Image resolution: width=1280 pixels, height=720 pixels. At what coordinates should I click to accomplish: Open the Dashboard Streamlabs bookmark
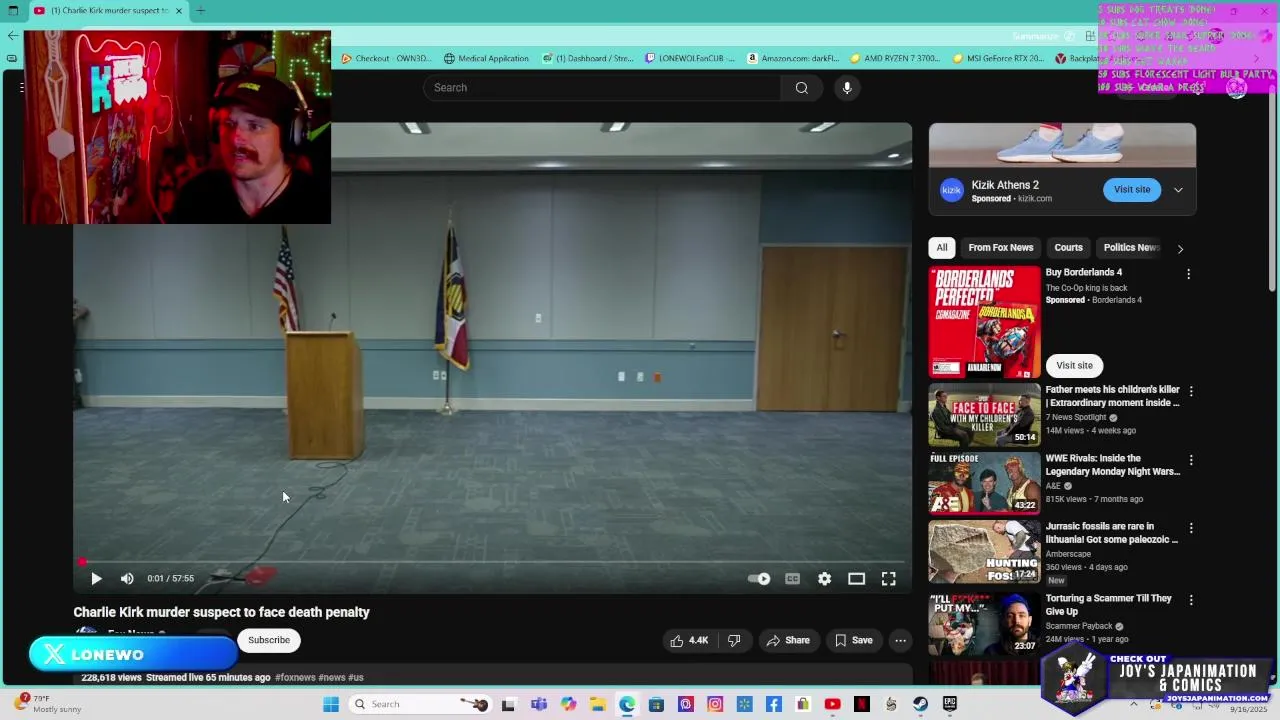(x=588, y=58)
